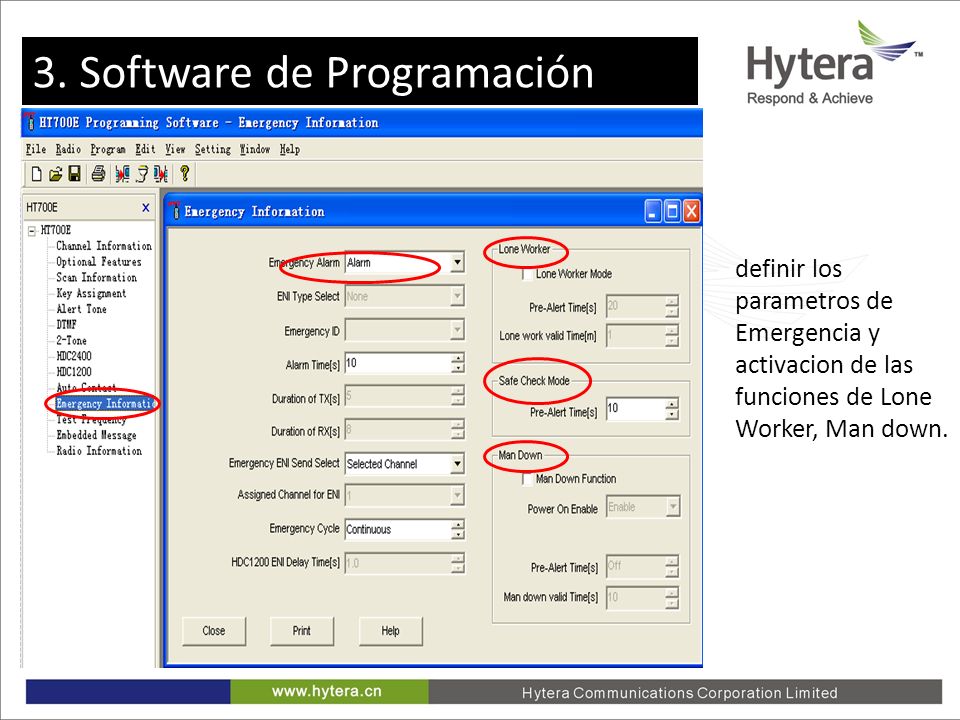Click the Print toolbar icon

click(x=98, y=174)
